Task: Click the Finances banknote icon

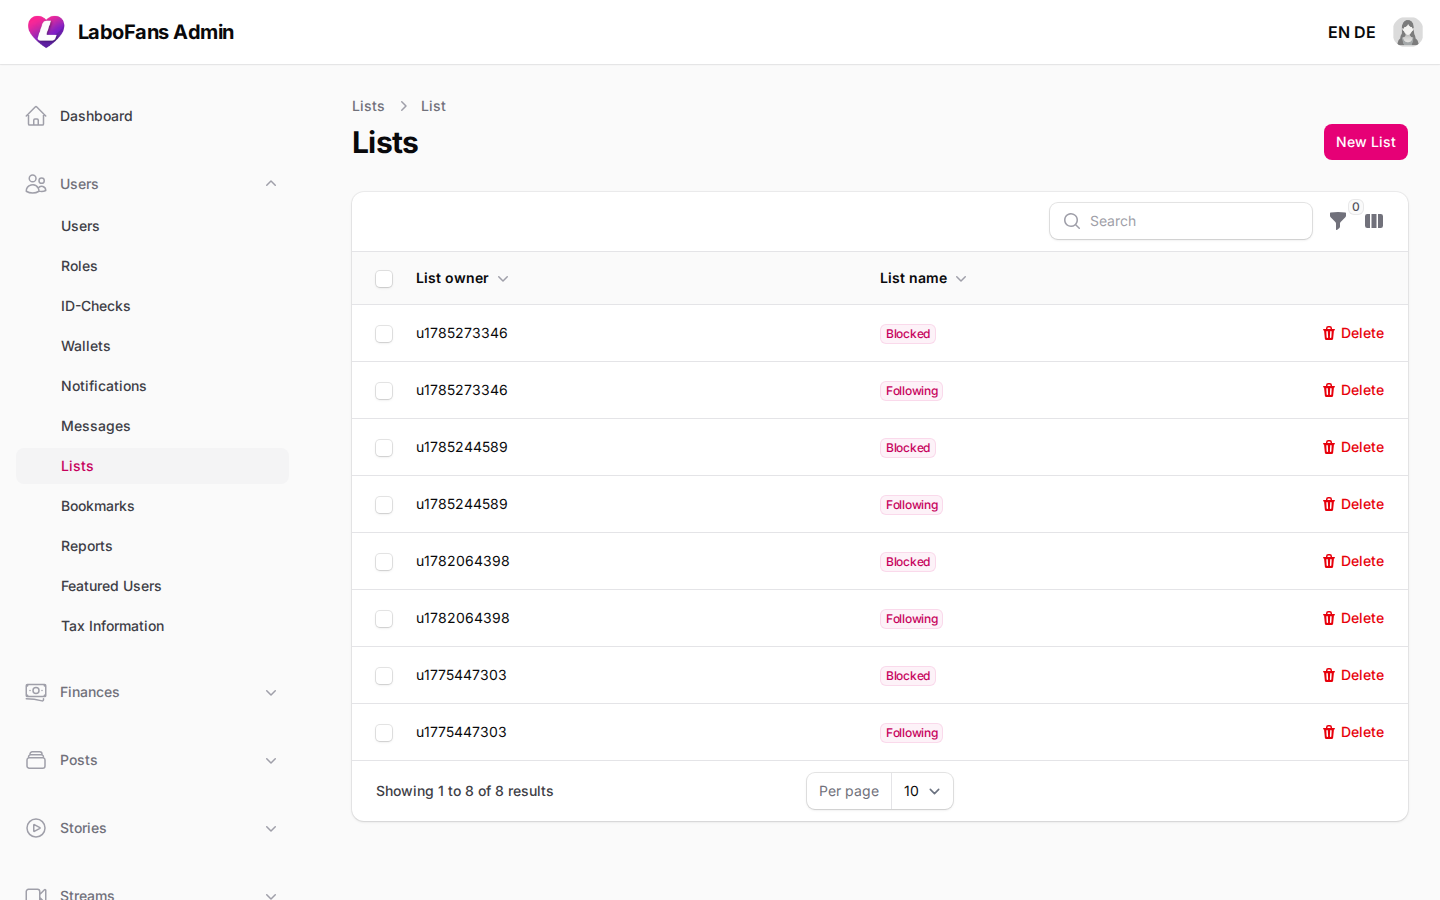Action: click(36, 692)
